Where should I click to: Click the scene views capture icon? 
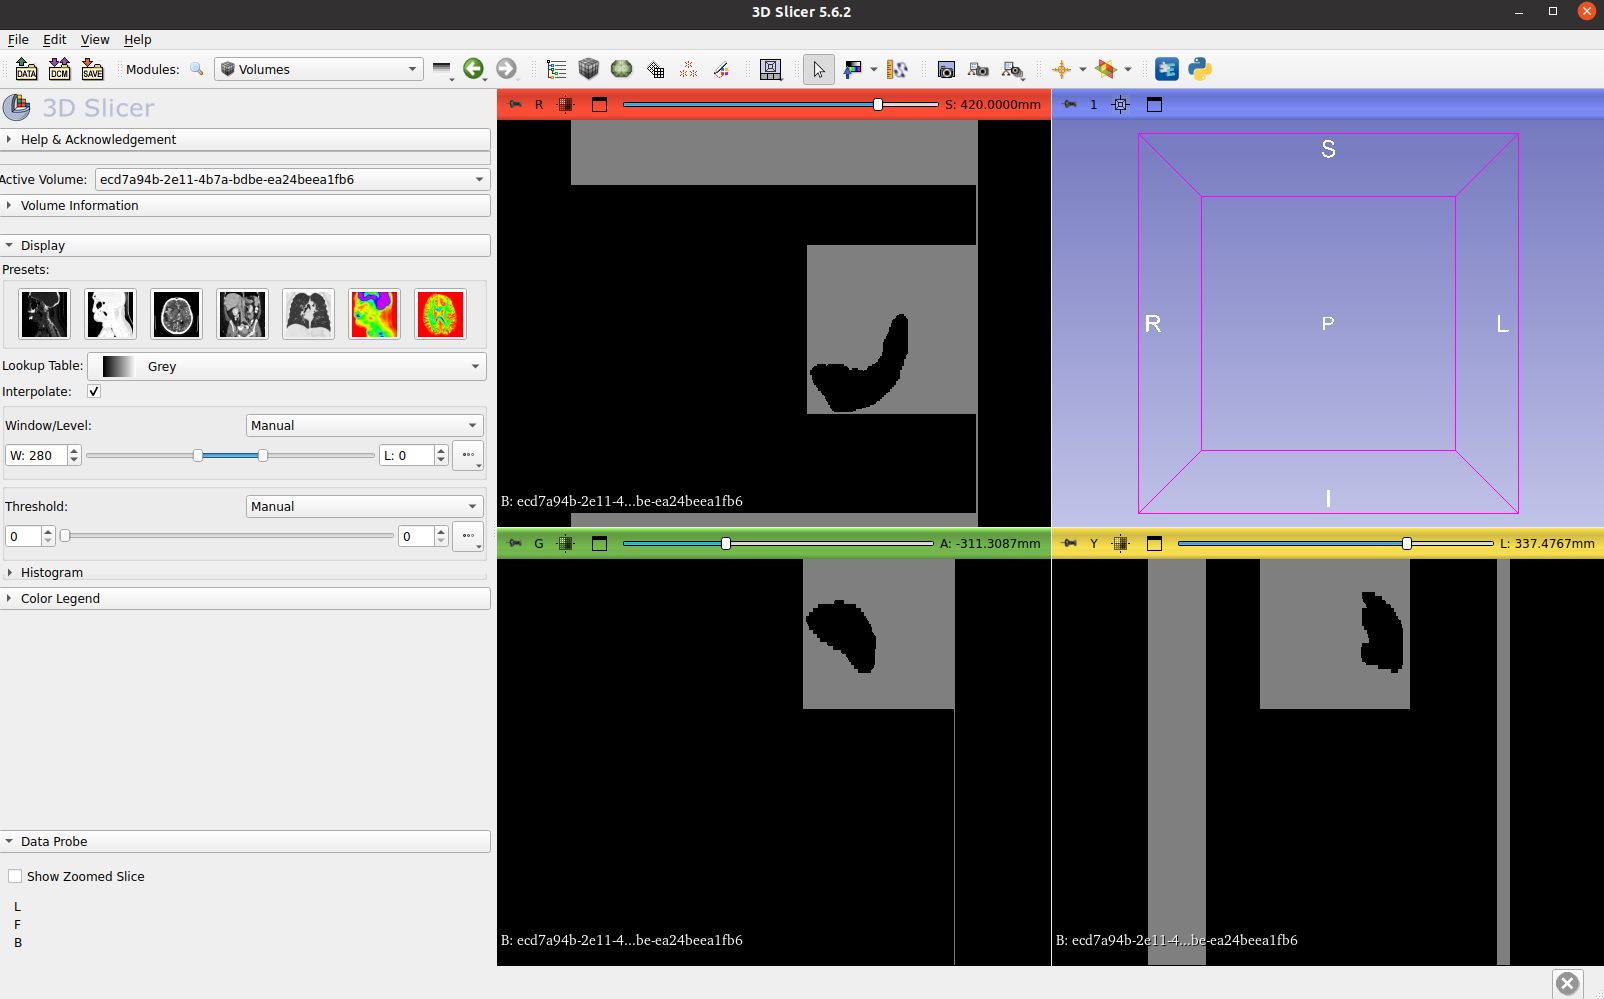tap(979, 69)
